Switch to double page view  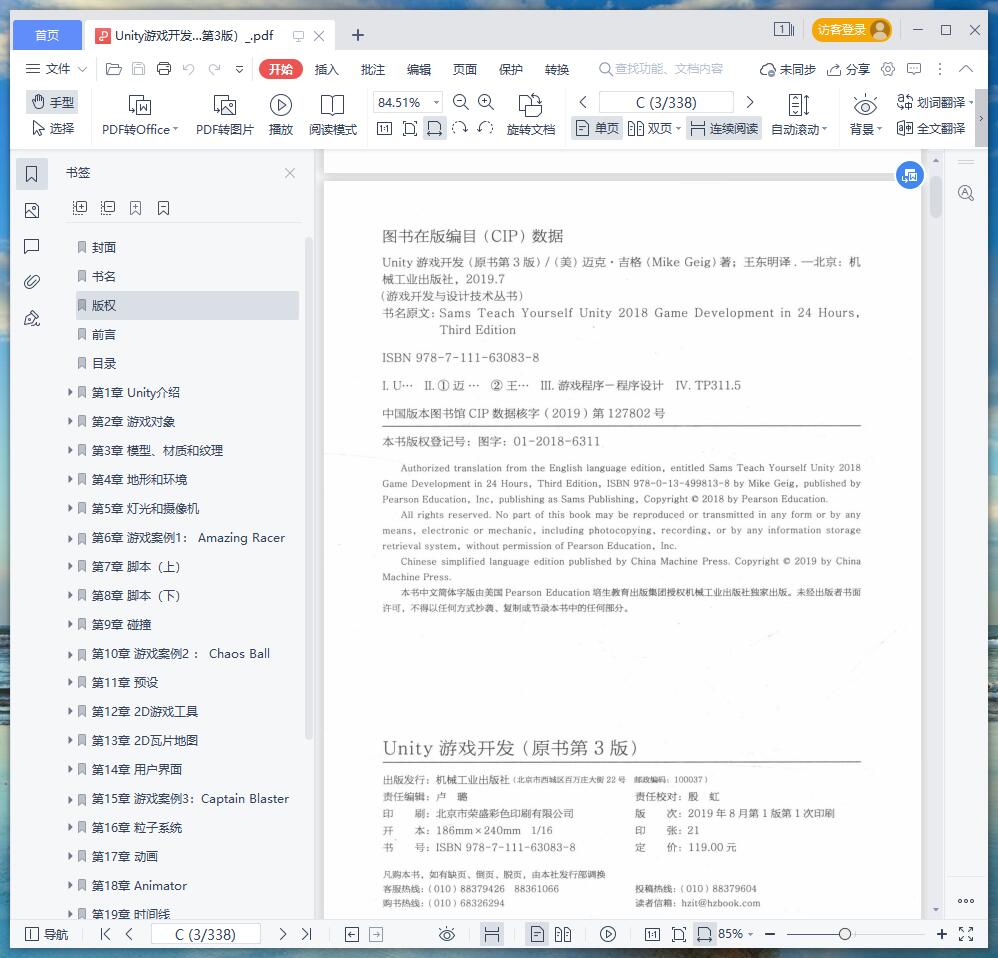654,129
